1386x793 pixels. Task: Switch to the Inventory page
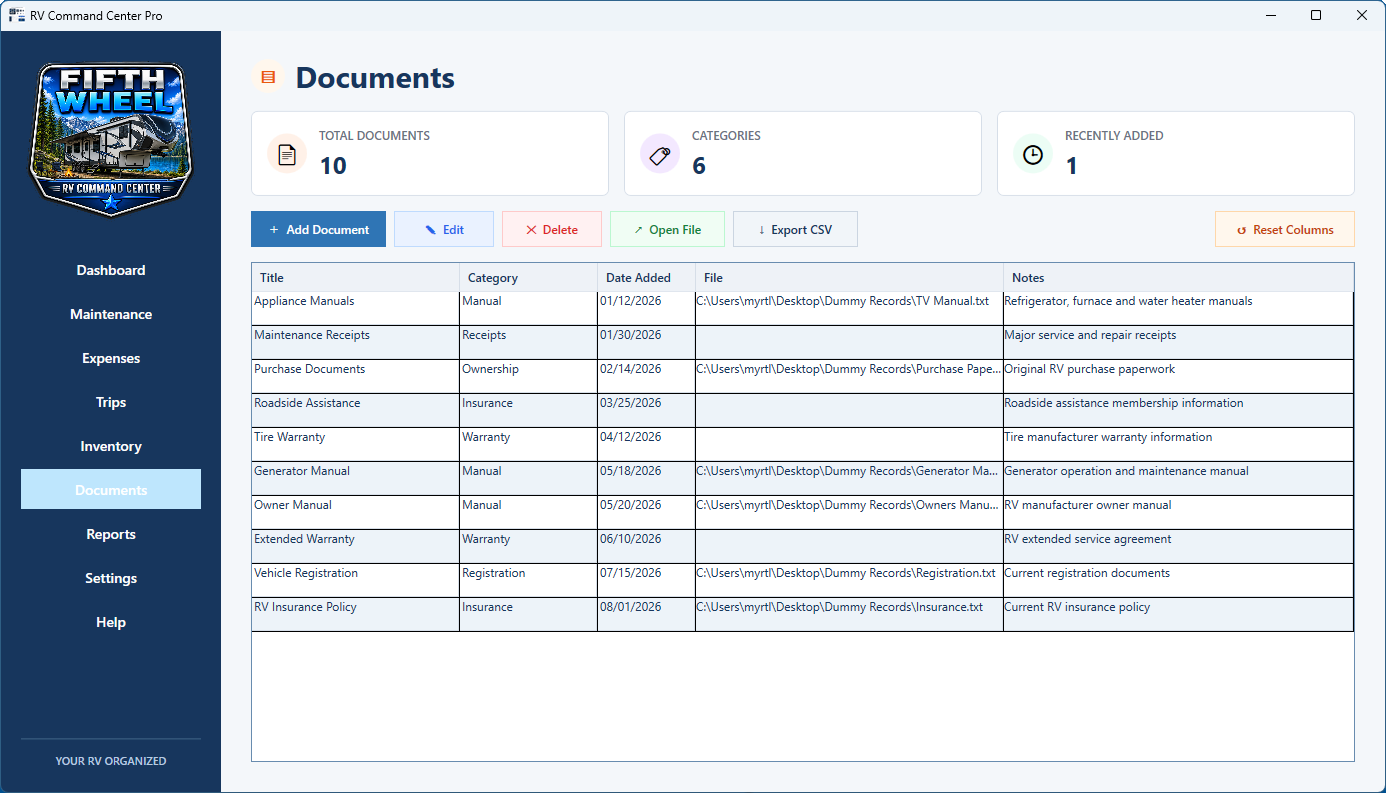pyautogui.click(x=111, y=446)
